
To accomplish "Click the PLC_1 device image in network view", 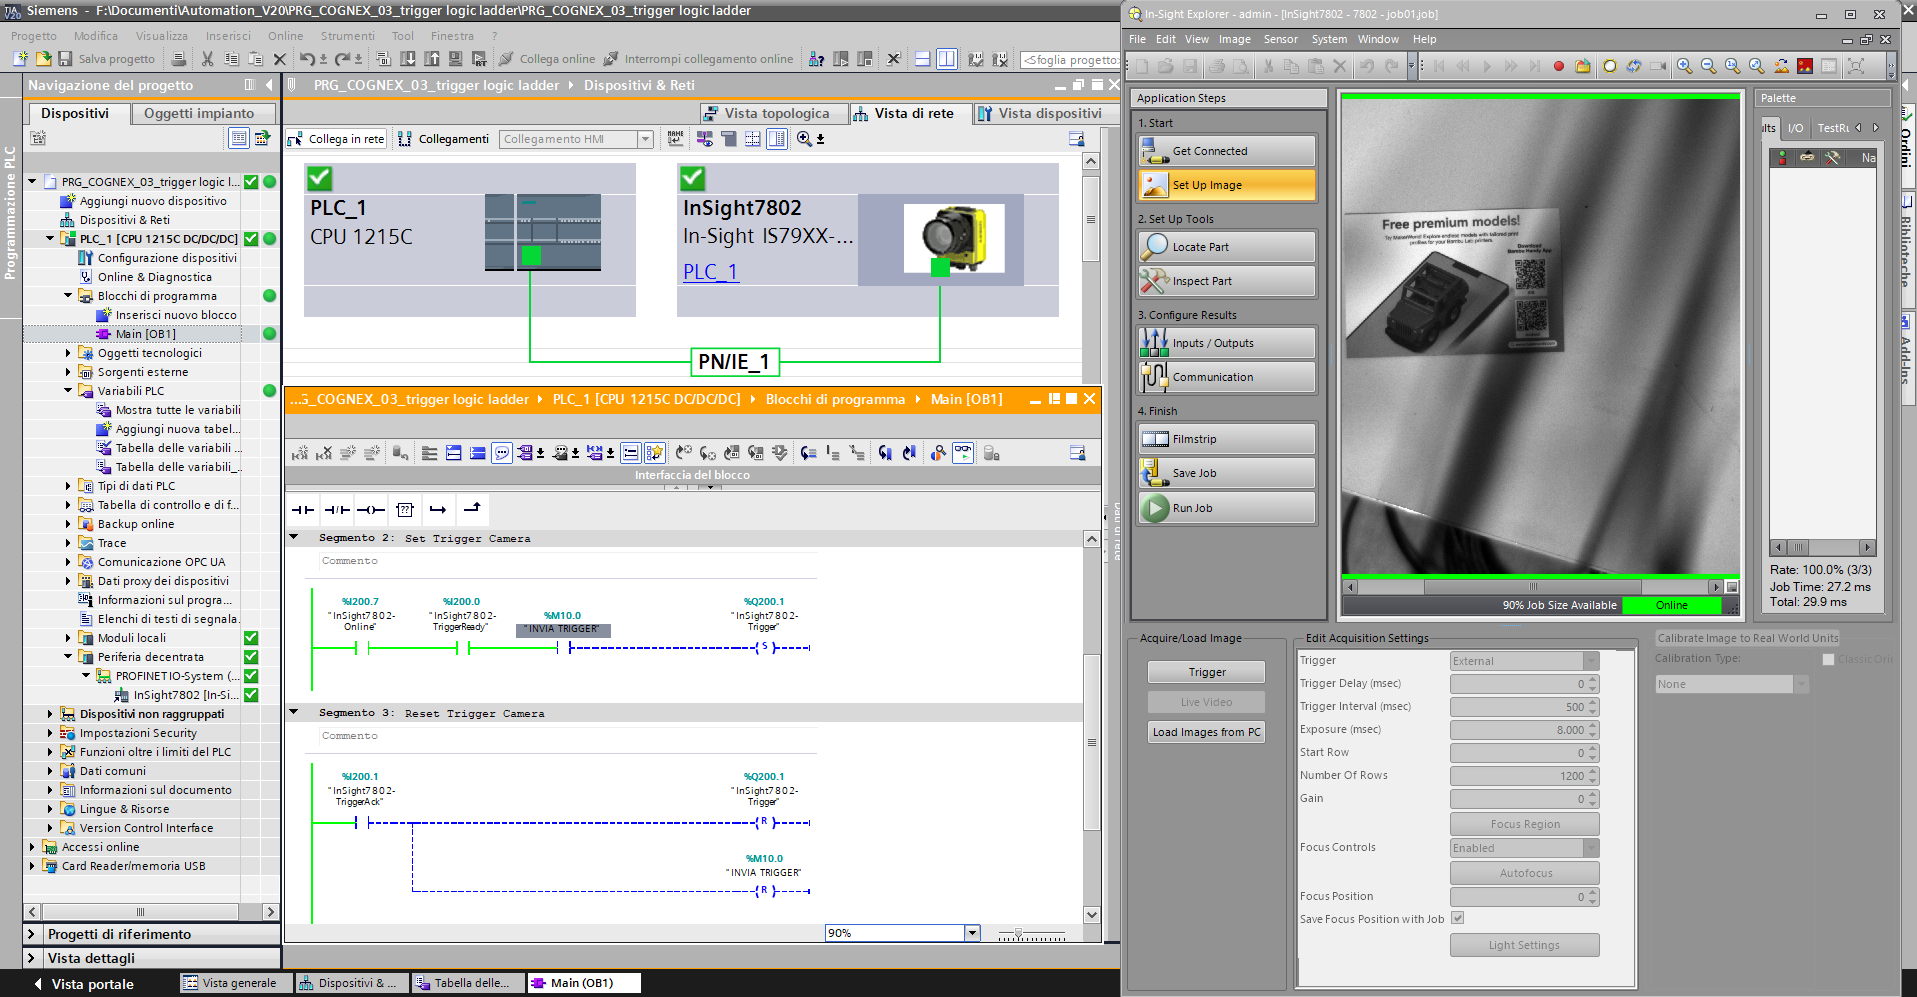I will (543, 232).
